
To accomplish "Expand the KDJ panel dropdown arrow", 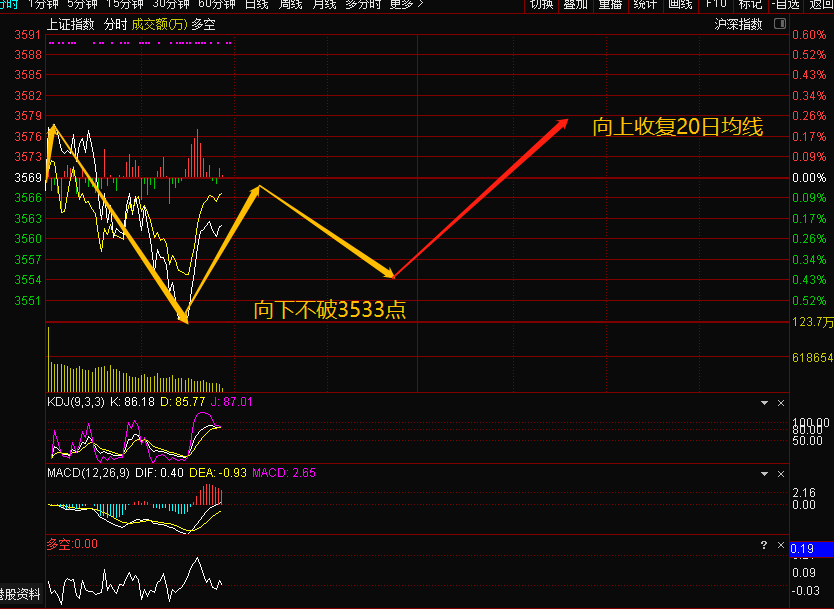I will (x=764, y=403).
